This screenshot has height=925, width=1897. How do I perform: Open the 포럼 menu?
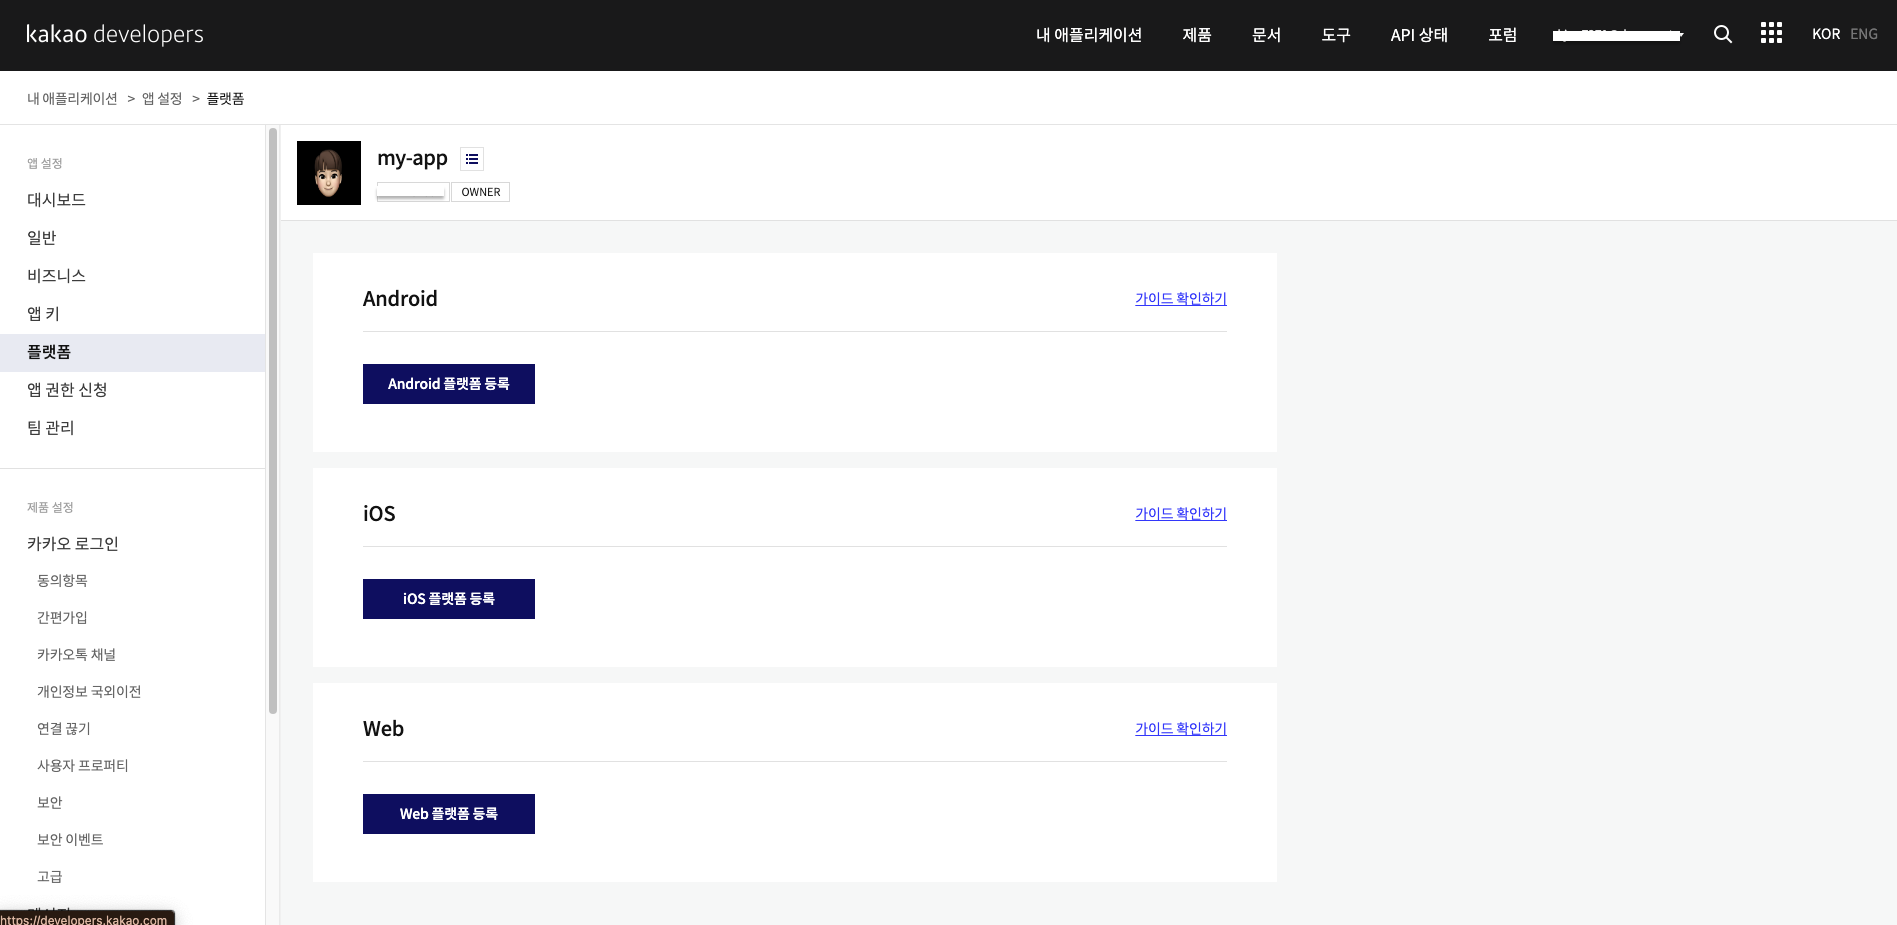tap(1502, 35)
